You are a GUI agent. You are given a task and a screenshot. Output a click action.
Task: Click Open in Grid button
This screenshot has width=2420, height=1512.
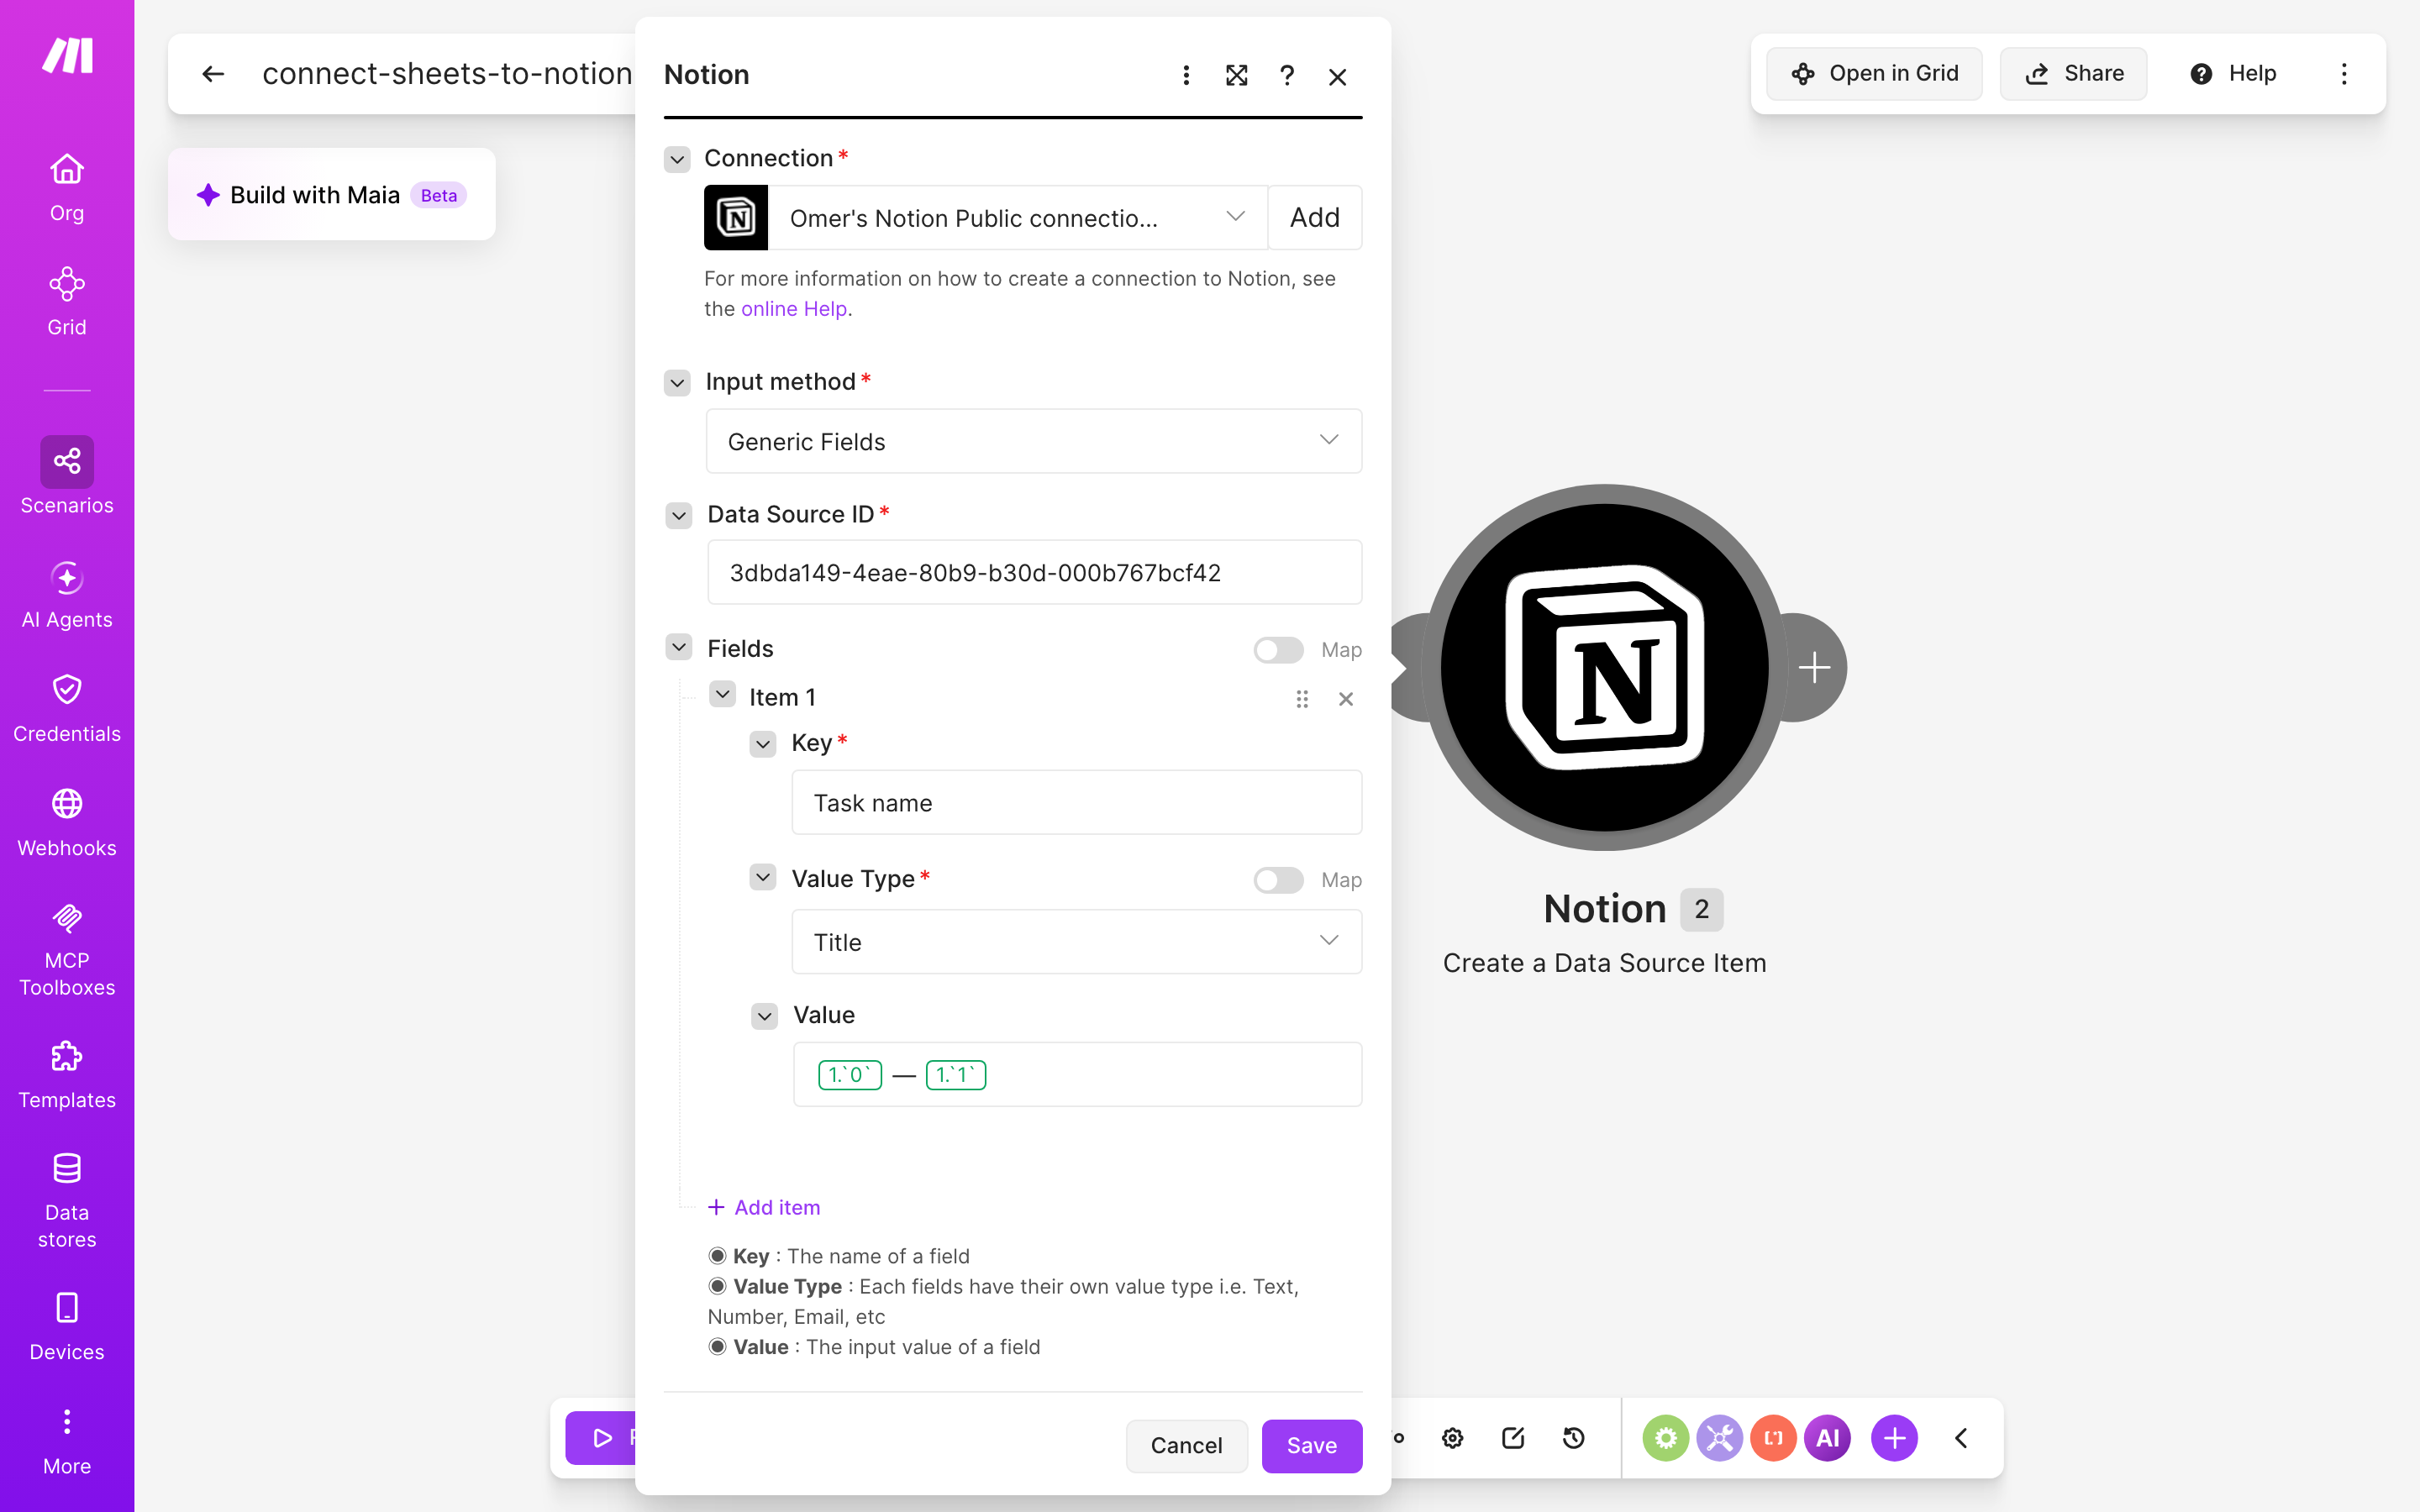[x=1874, y=74]
